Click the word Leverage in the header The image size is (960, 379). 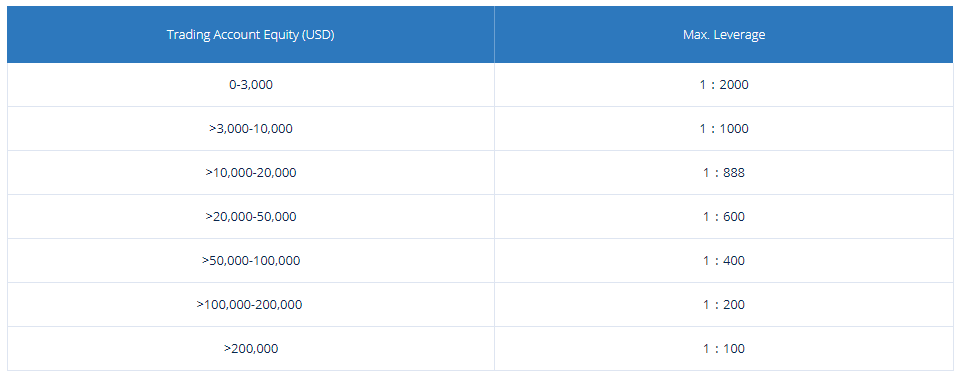[744, 35]
